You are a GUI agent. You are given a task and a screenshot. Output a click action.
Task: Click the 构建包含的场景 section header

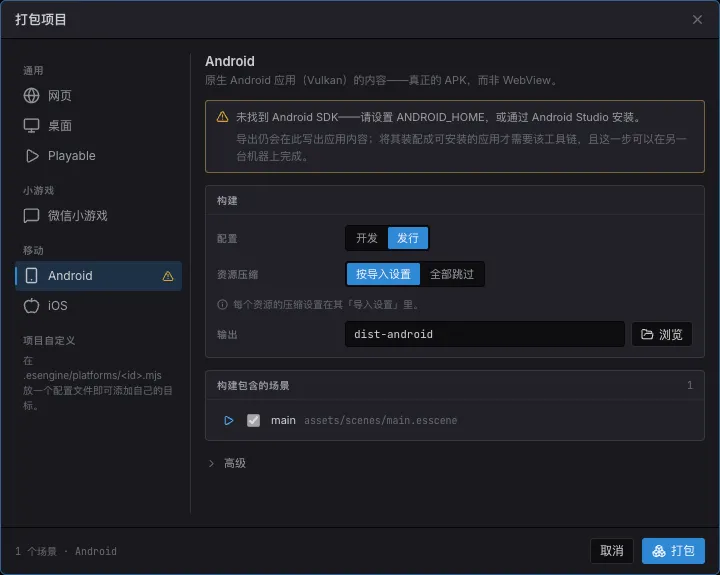253,385
